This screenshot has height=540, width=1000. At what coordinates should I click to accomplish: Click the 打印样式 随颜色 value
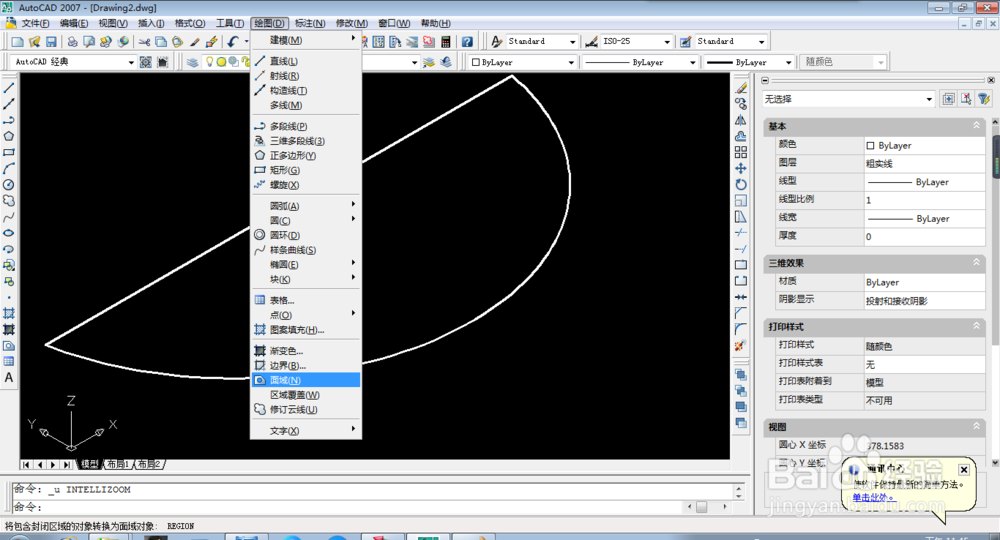coord(924,346)
